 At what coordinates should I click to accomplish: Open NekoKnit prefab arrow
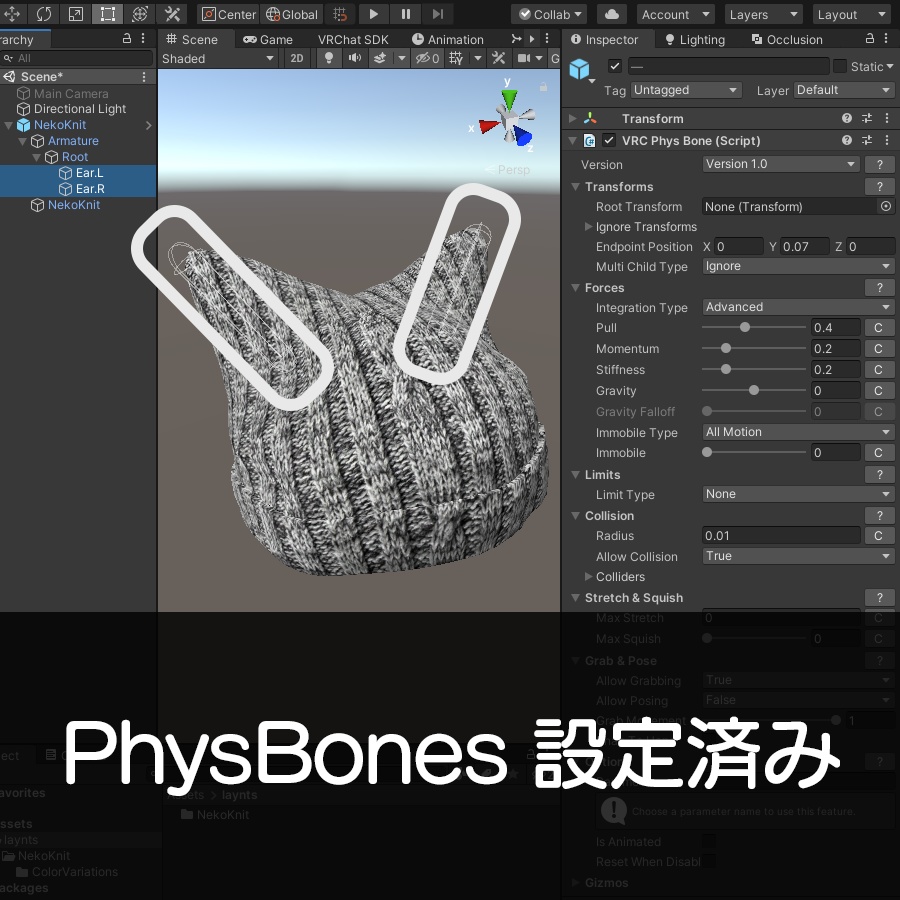point(149,125)
